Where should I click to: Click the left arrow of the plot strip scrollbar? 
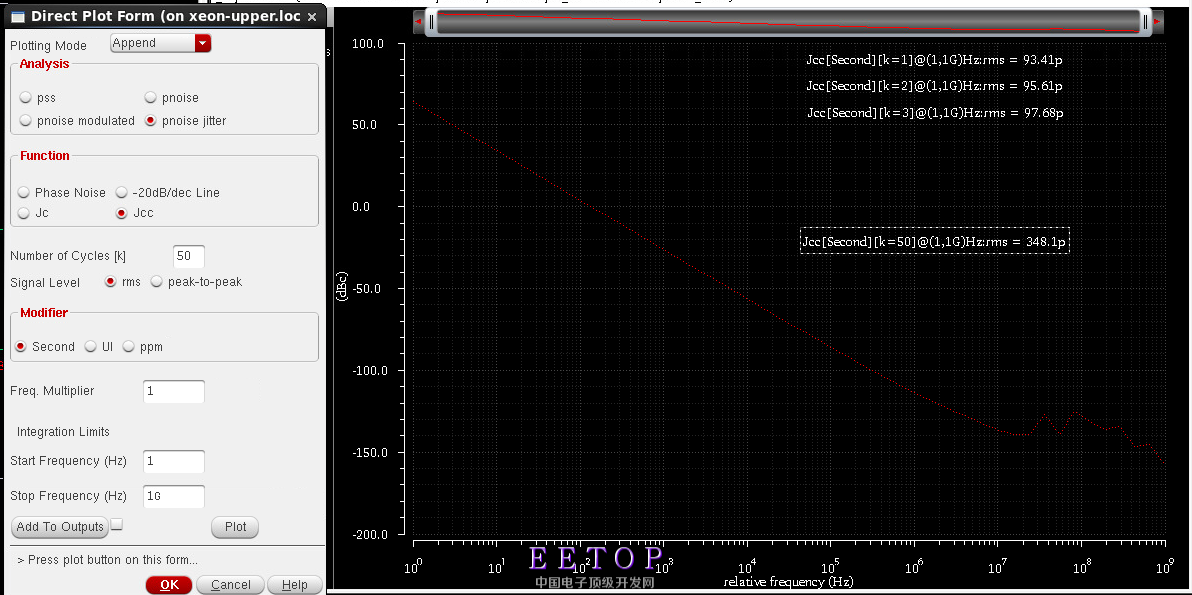pyautogui.click(x=417, y=23)
